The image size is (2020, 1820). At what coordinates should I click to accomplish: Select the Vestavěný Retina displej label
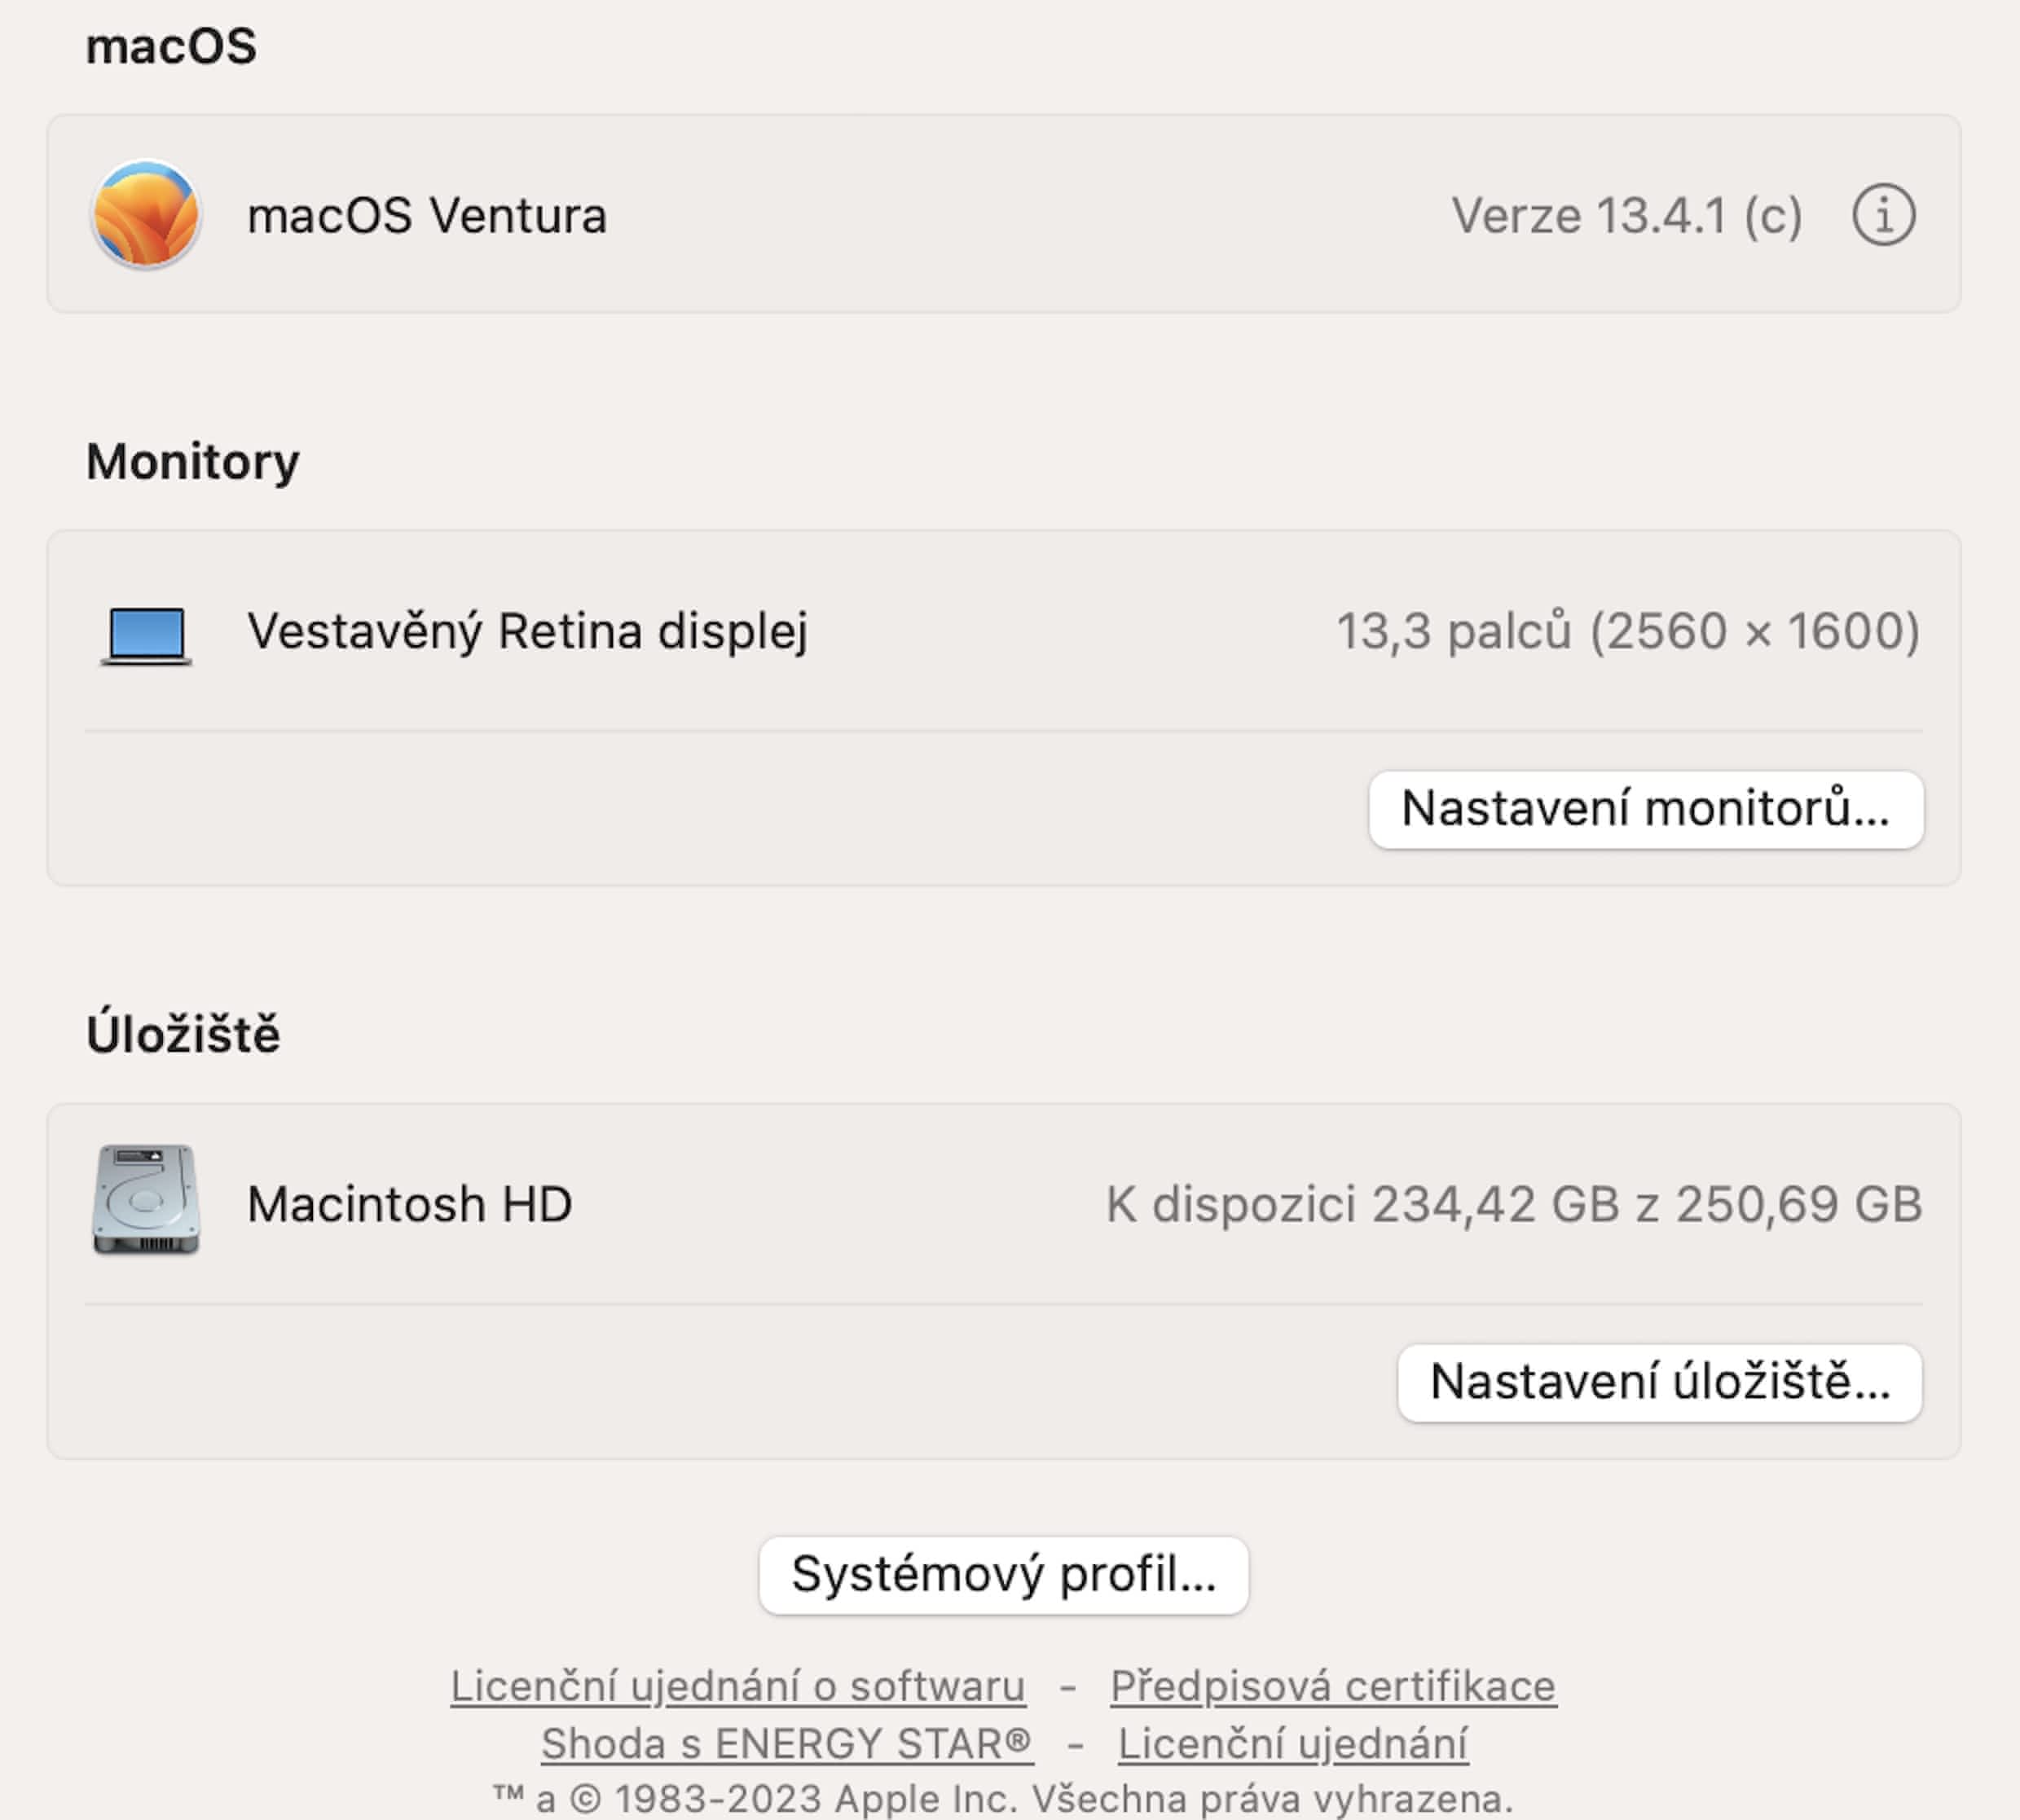click(x=527, y=632)
